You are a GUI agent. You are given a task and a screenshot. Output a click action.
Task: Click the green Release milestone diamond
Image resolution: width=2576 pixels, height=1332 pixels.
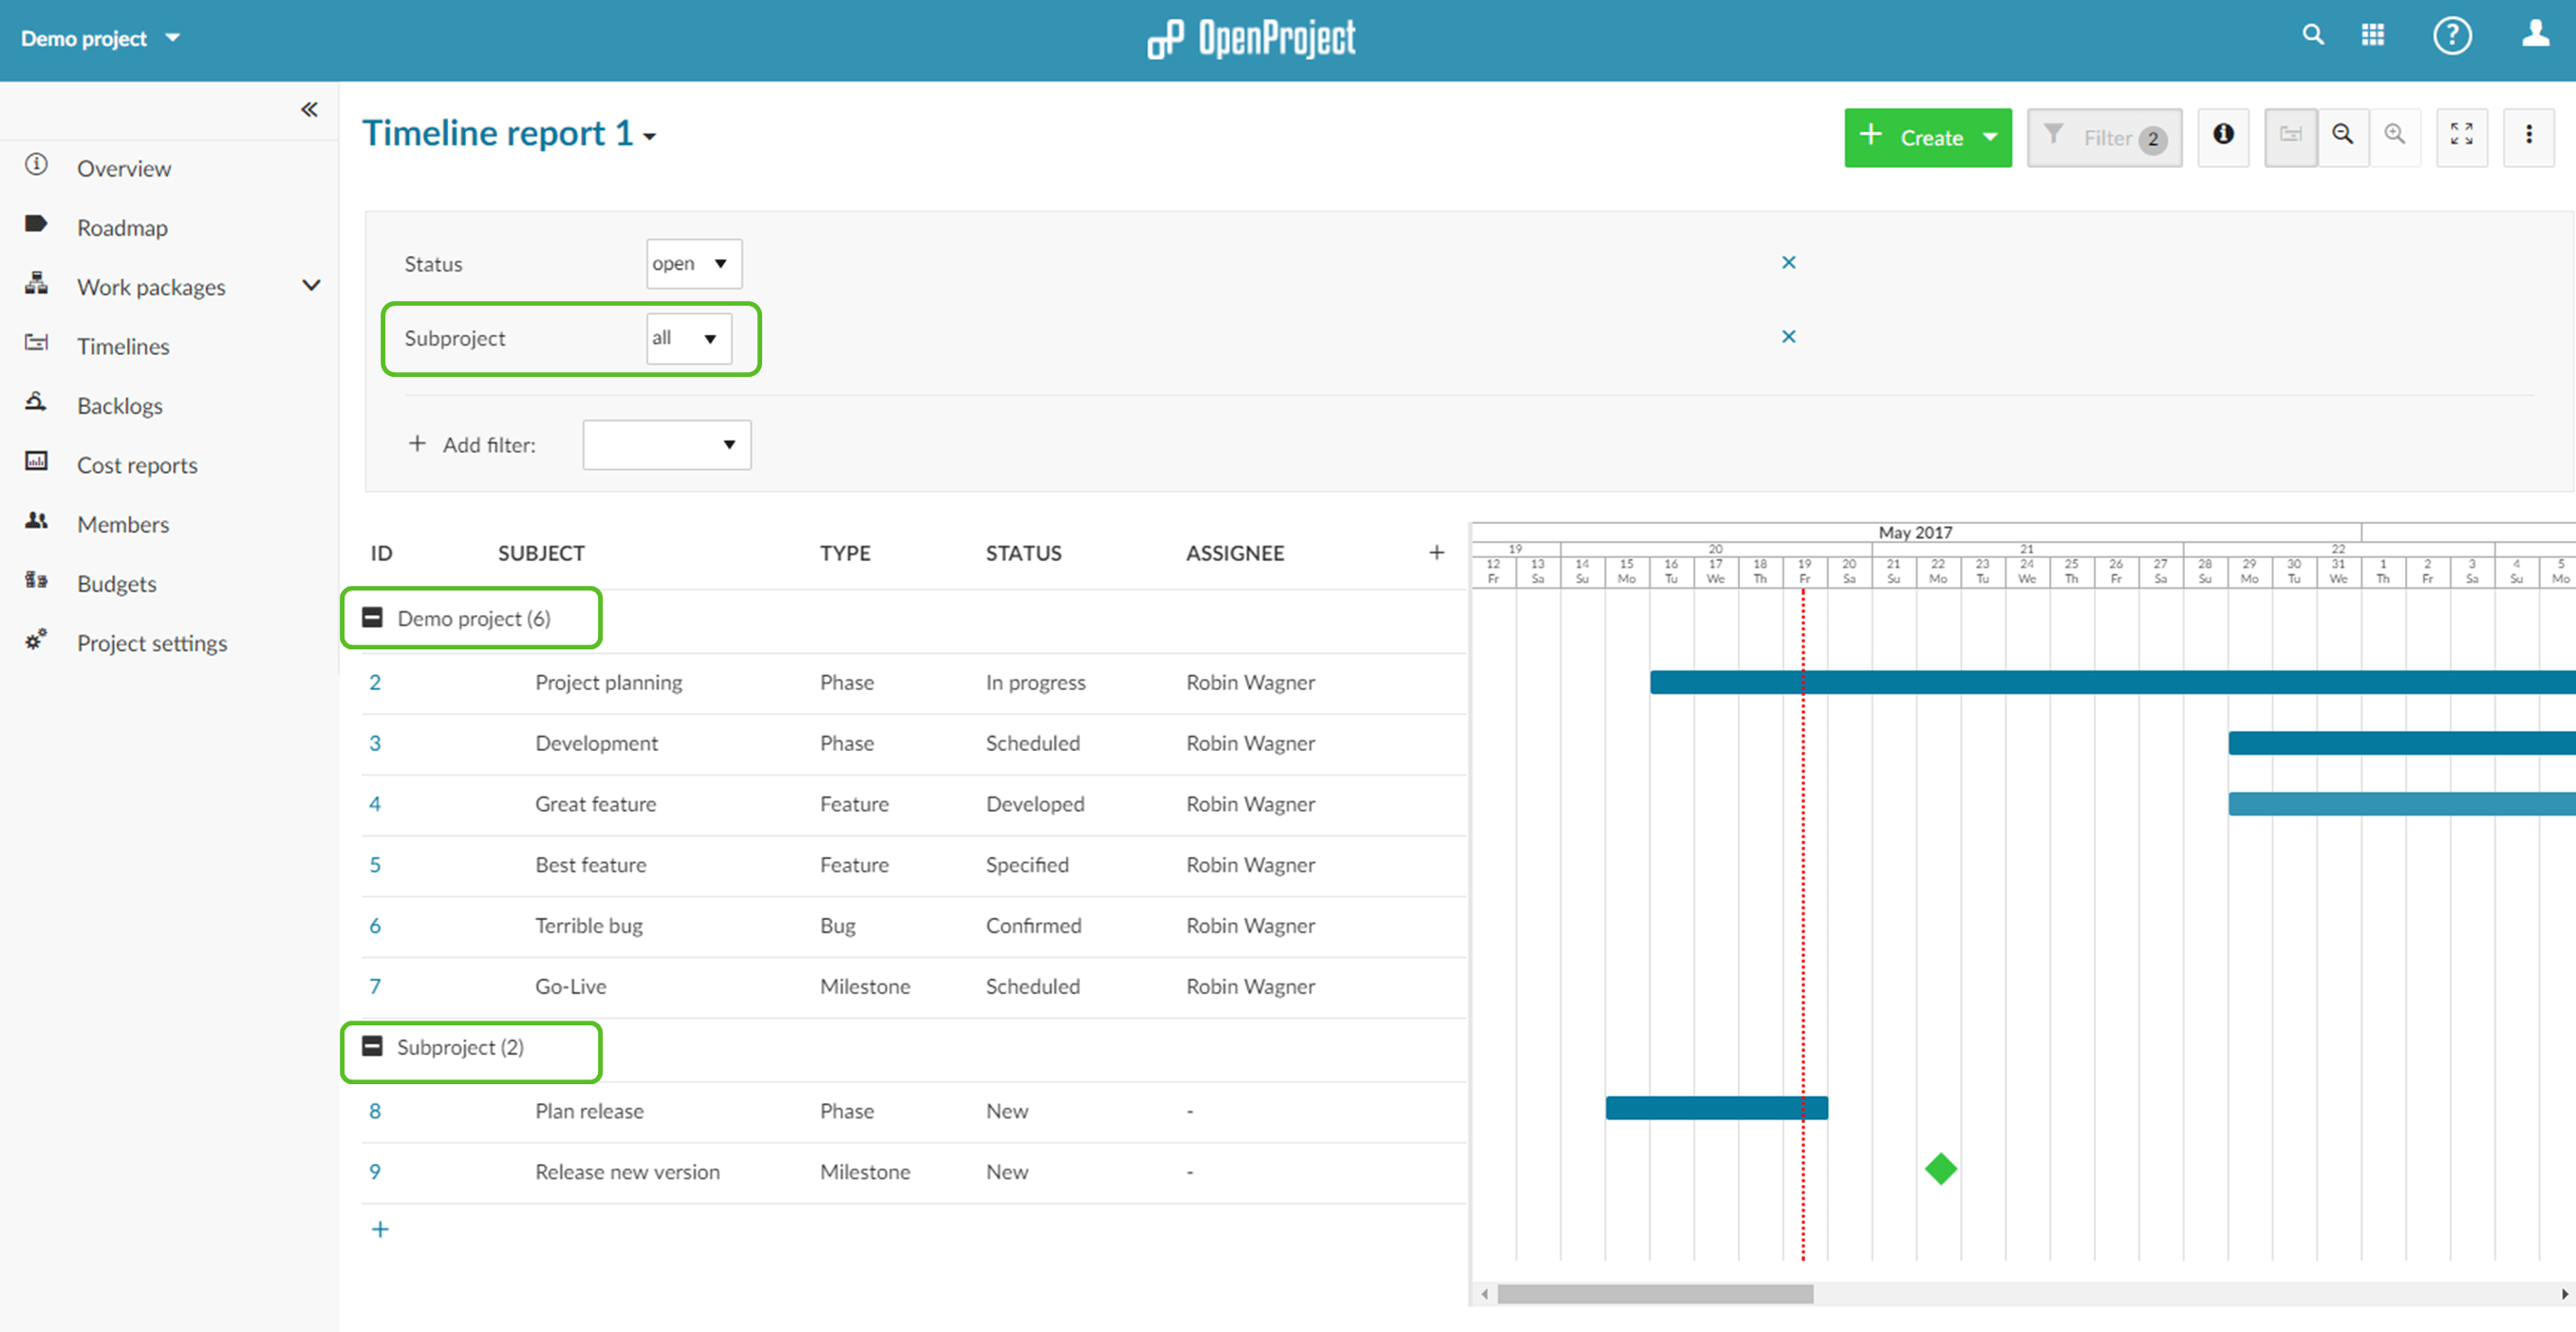1940,1169
